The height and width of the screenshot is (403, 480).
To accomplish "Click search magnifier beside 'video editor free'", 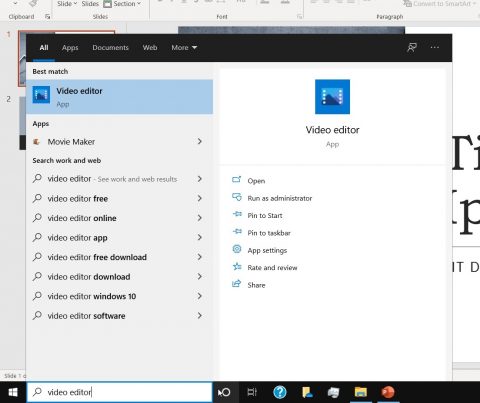I will [x=37, y=198].
